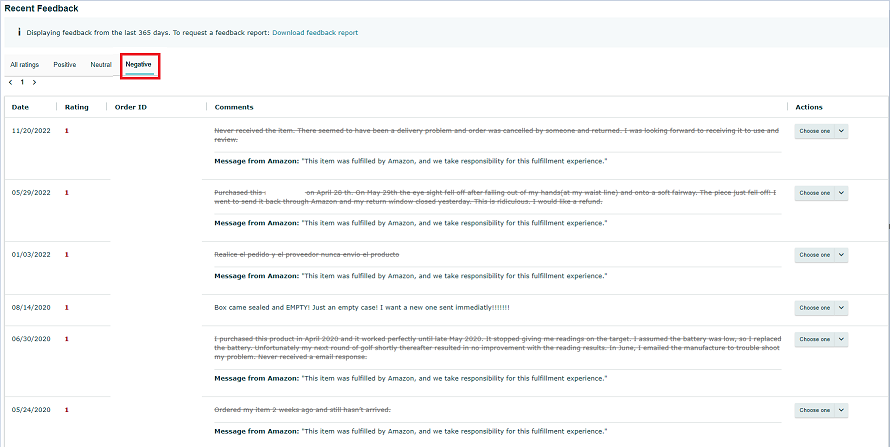The image size is (890, 447).
Task: Switch to Positive ratings tab
Action: [65, 65]
